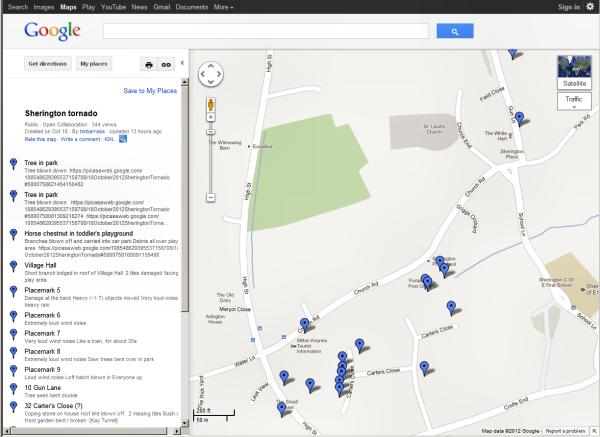600x437 pixels.
Task: Open the KML link
Action: (109, 139)
